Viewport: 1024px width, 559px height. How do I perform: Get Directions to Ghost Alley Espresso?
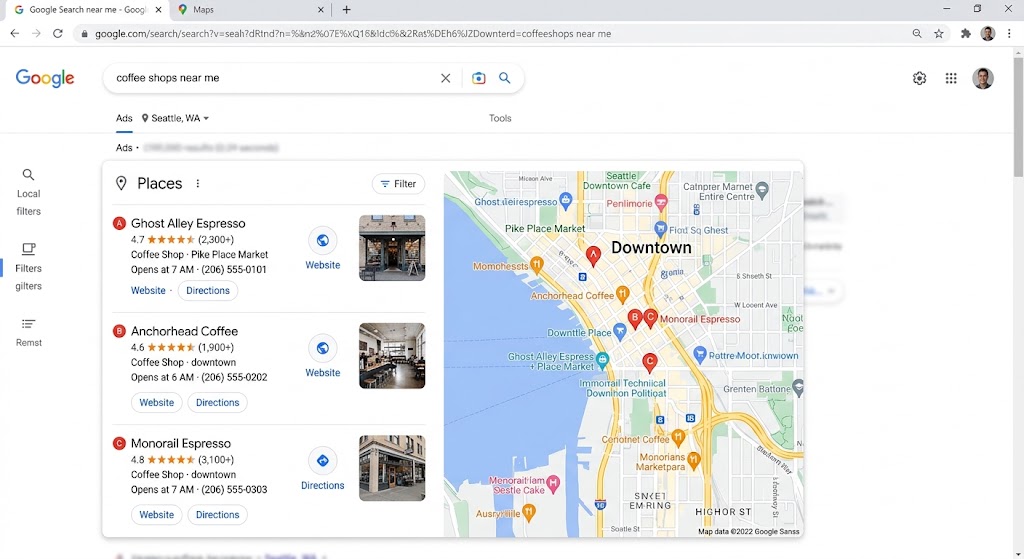208,291
